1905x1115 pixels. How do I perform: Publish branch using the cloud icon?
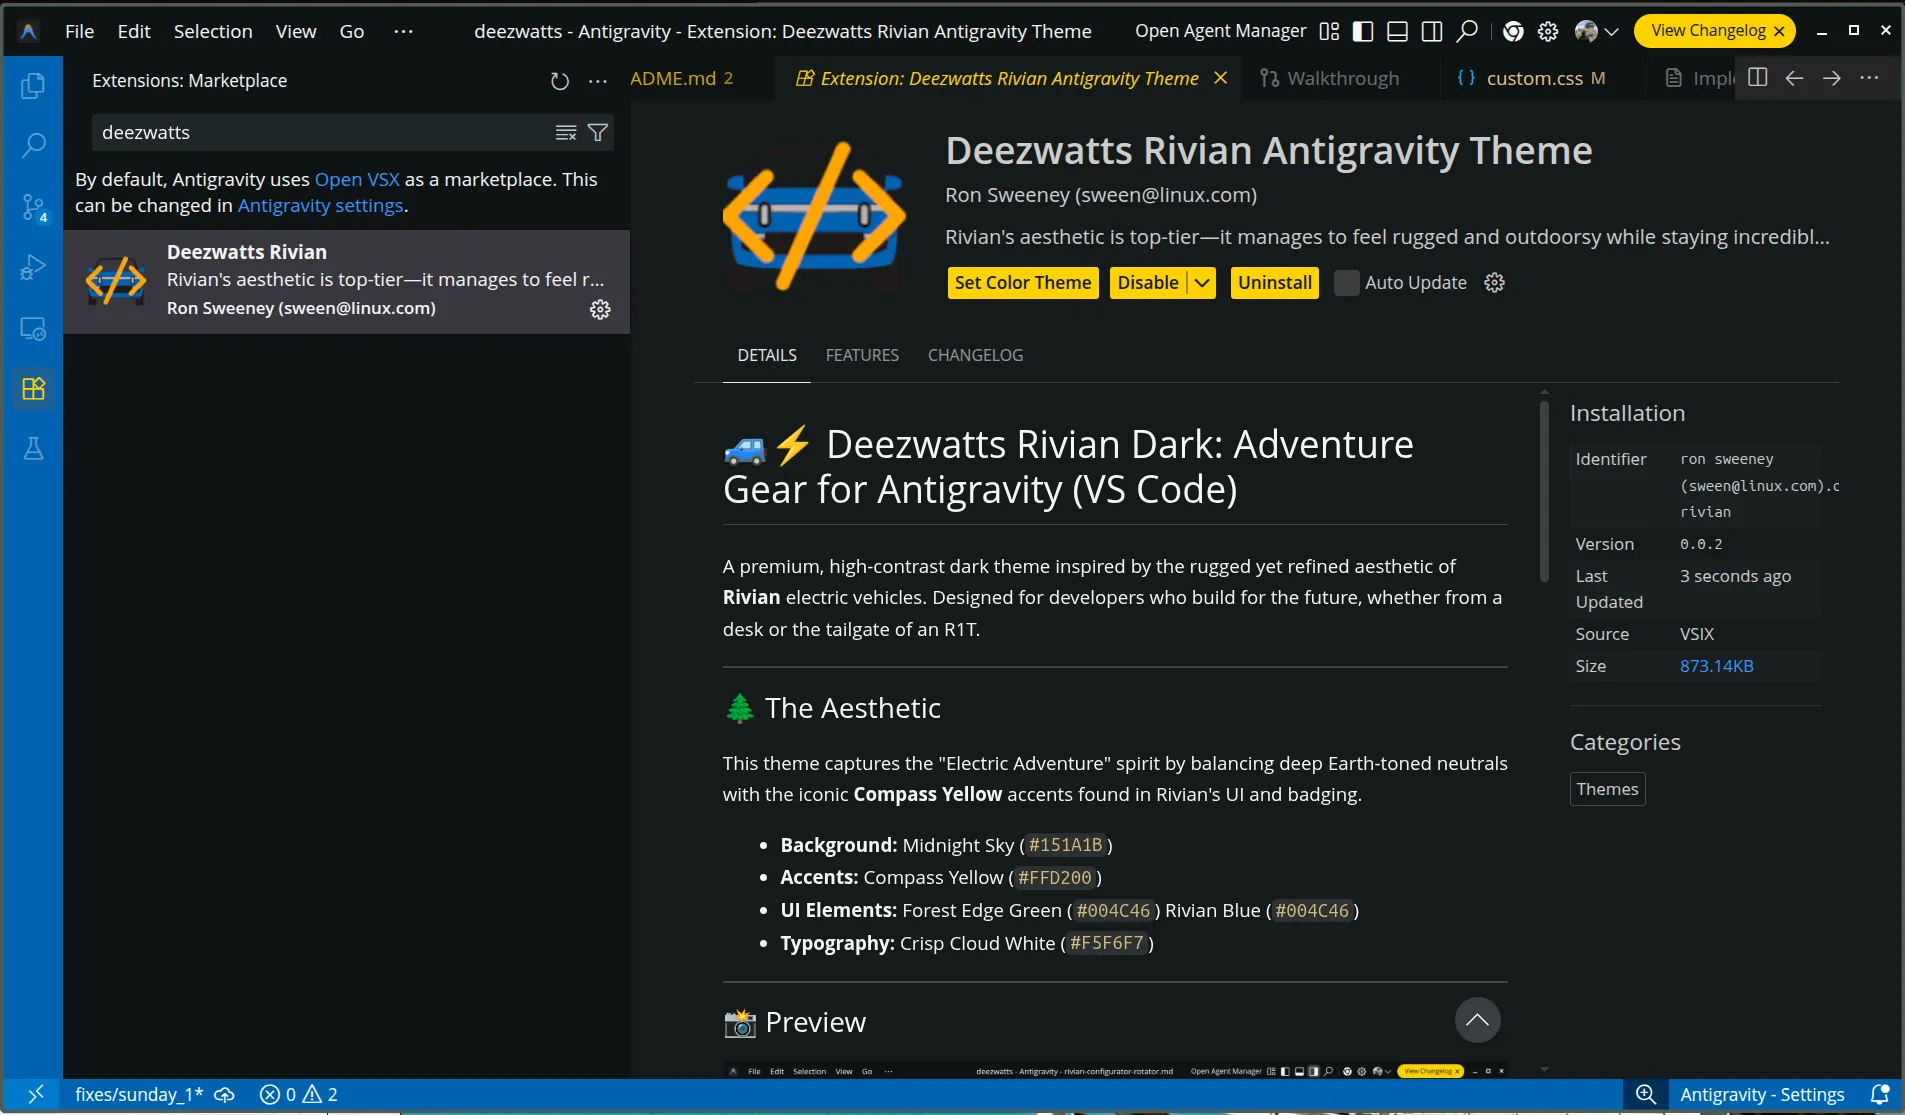pos(225,1094)
